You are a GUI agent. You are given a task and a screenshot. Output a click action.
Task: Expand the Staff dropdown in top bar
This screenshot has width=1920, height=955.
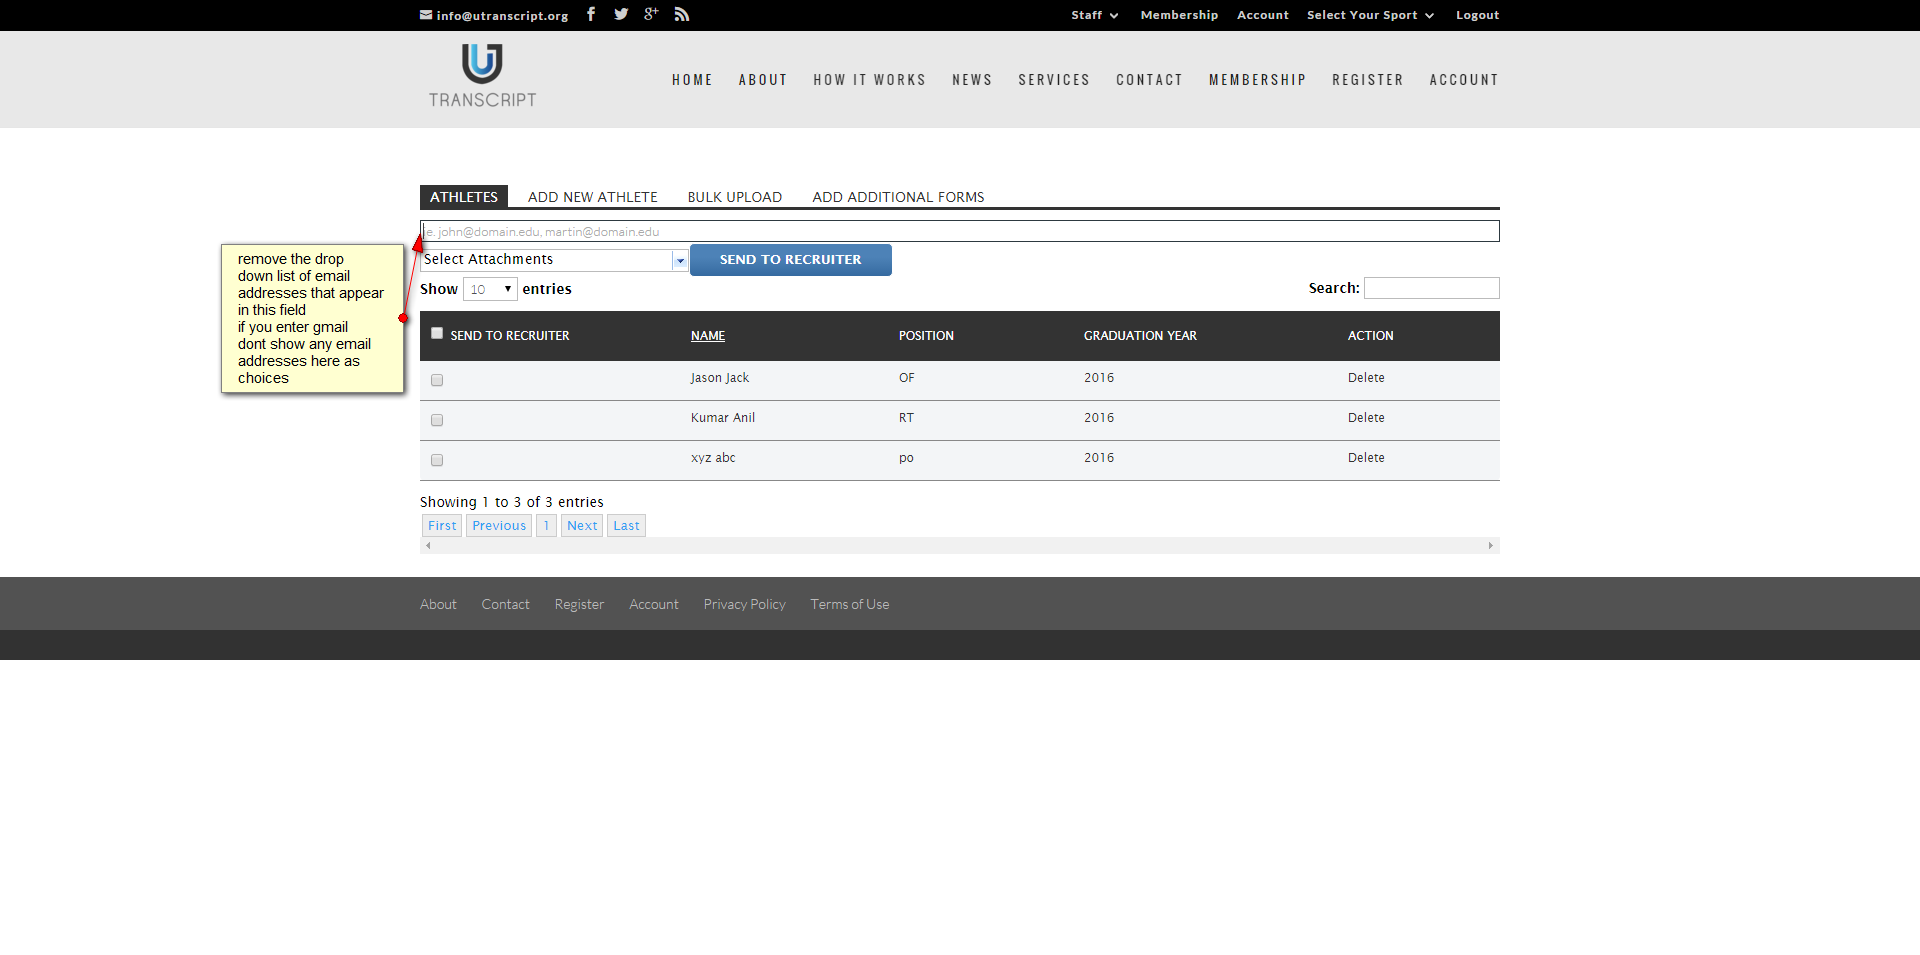coord(1095,15)
